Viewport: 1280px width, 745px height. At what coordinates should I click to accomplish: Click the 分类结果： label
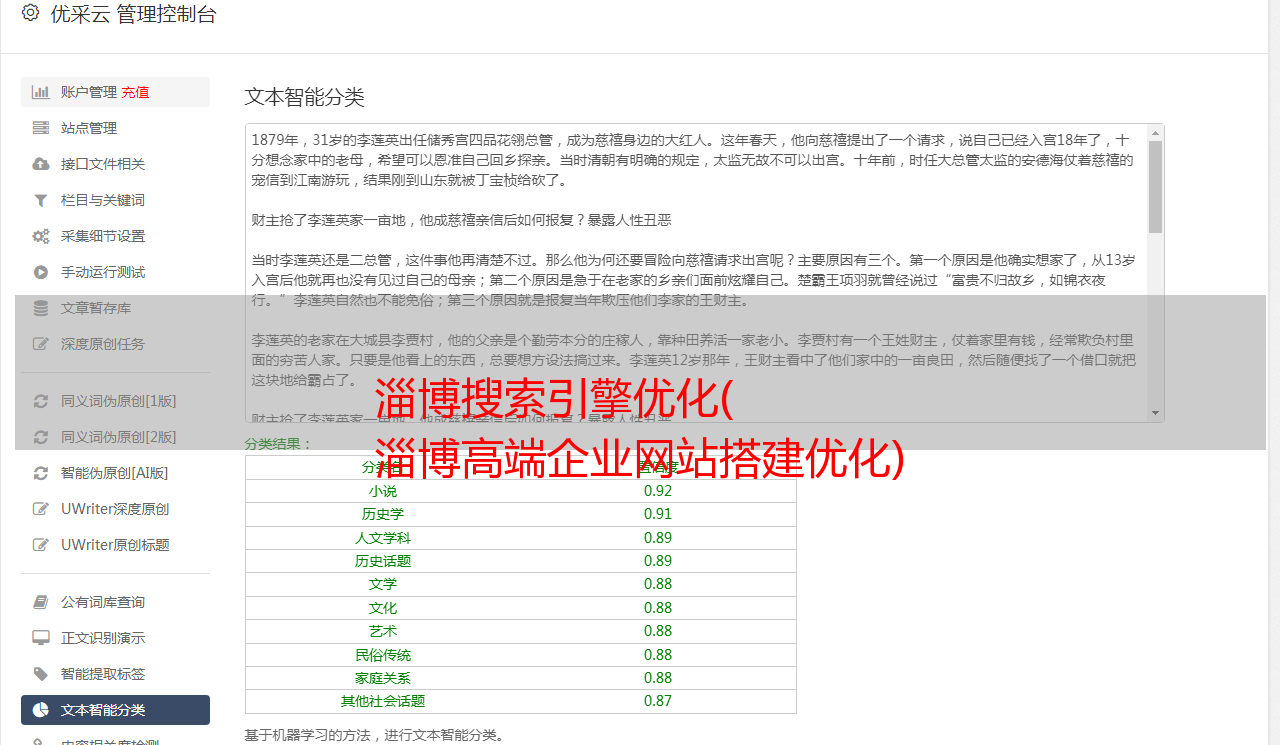click(279, 444)
